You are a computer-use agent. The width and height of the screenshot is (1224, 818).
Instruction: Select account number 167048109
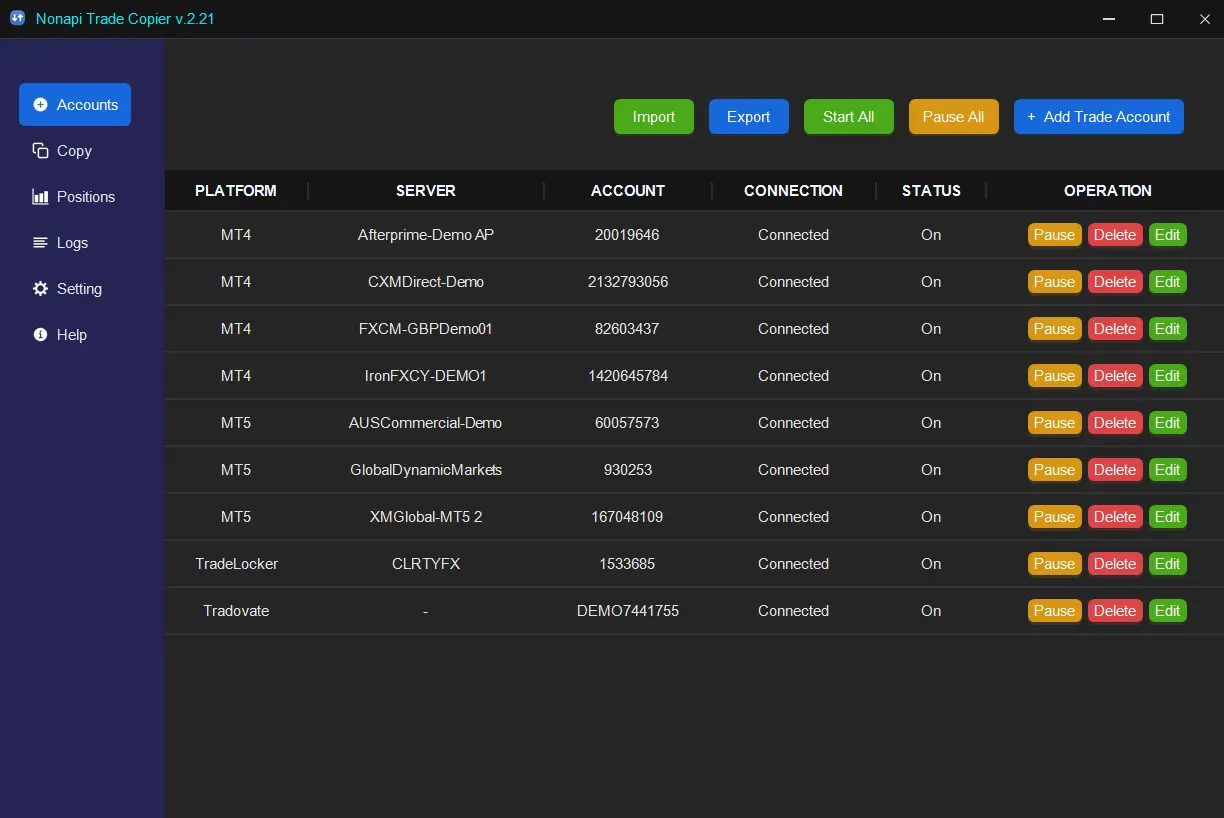click(x=627, y=517)
